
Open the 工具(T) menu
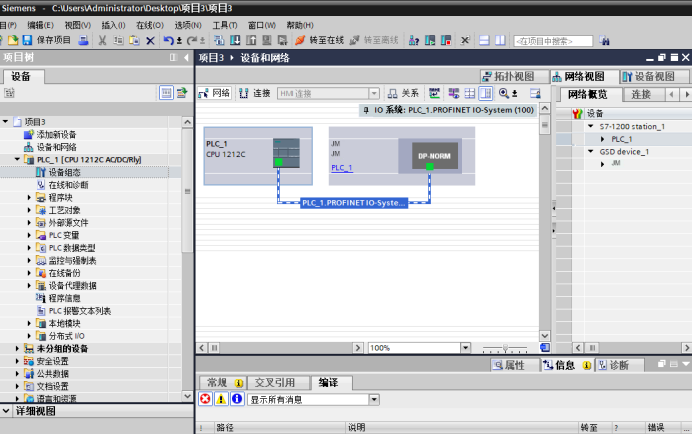(x=225, y=25)
